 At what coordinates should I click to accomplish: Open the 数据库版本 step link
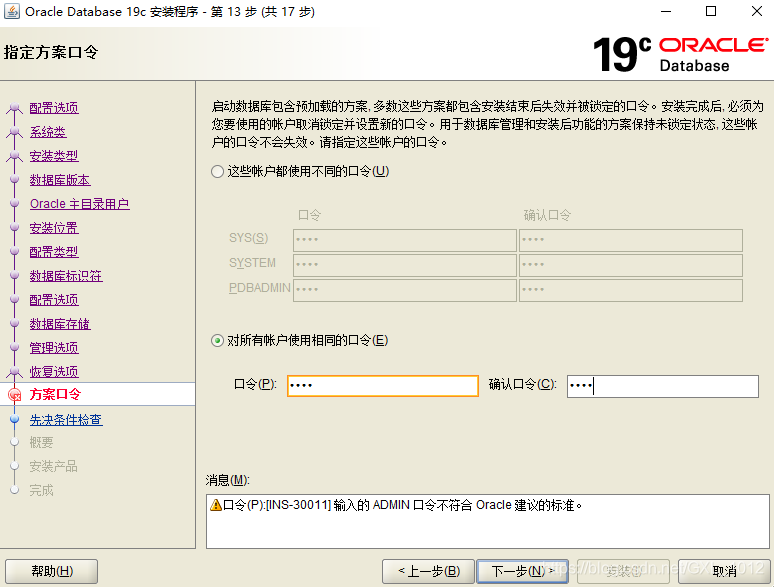pos(60,180)
